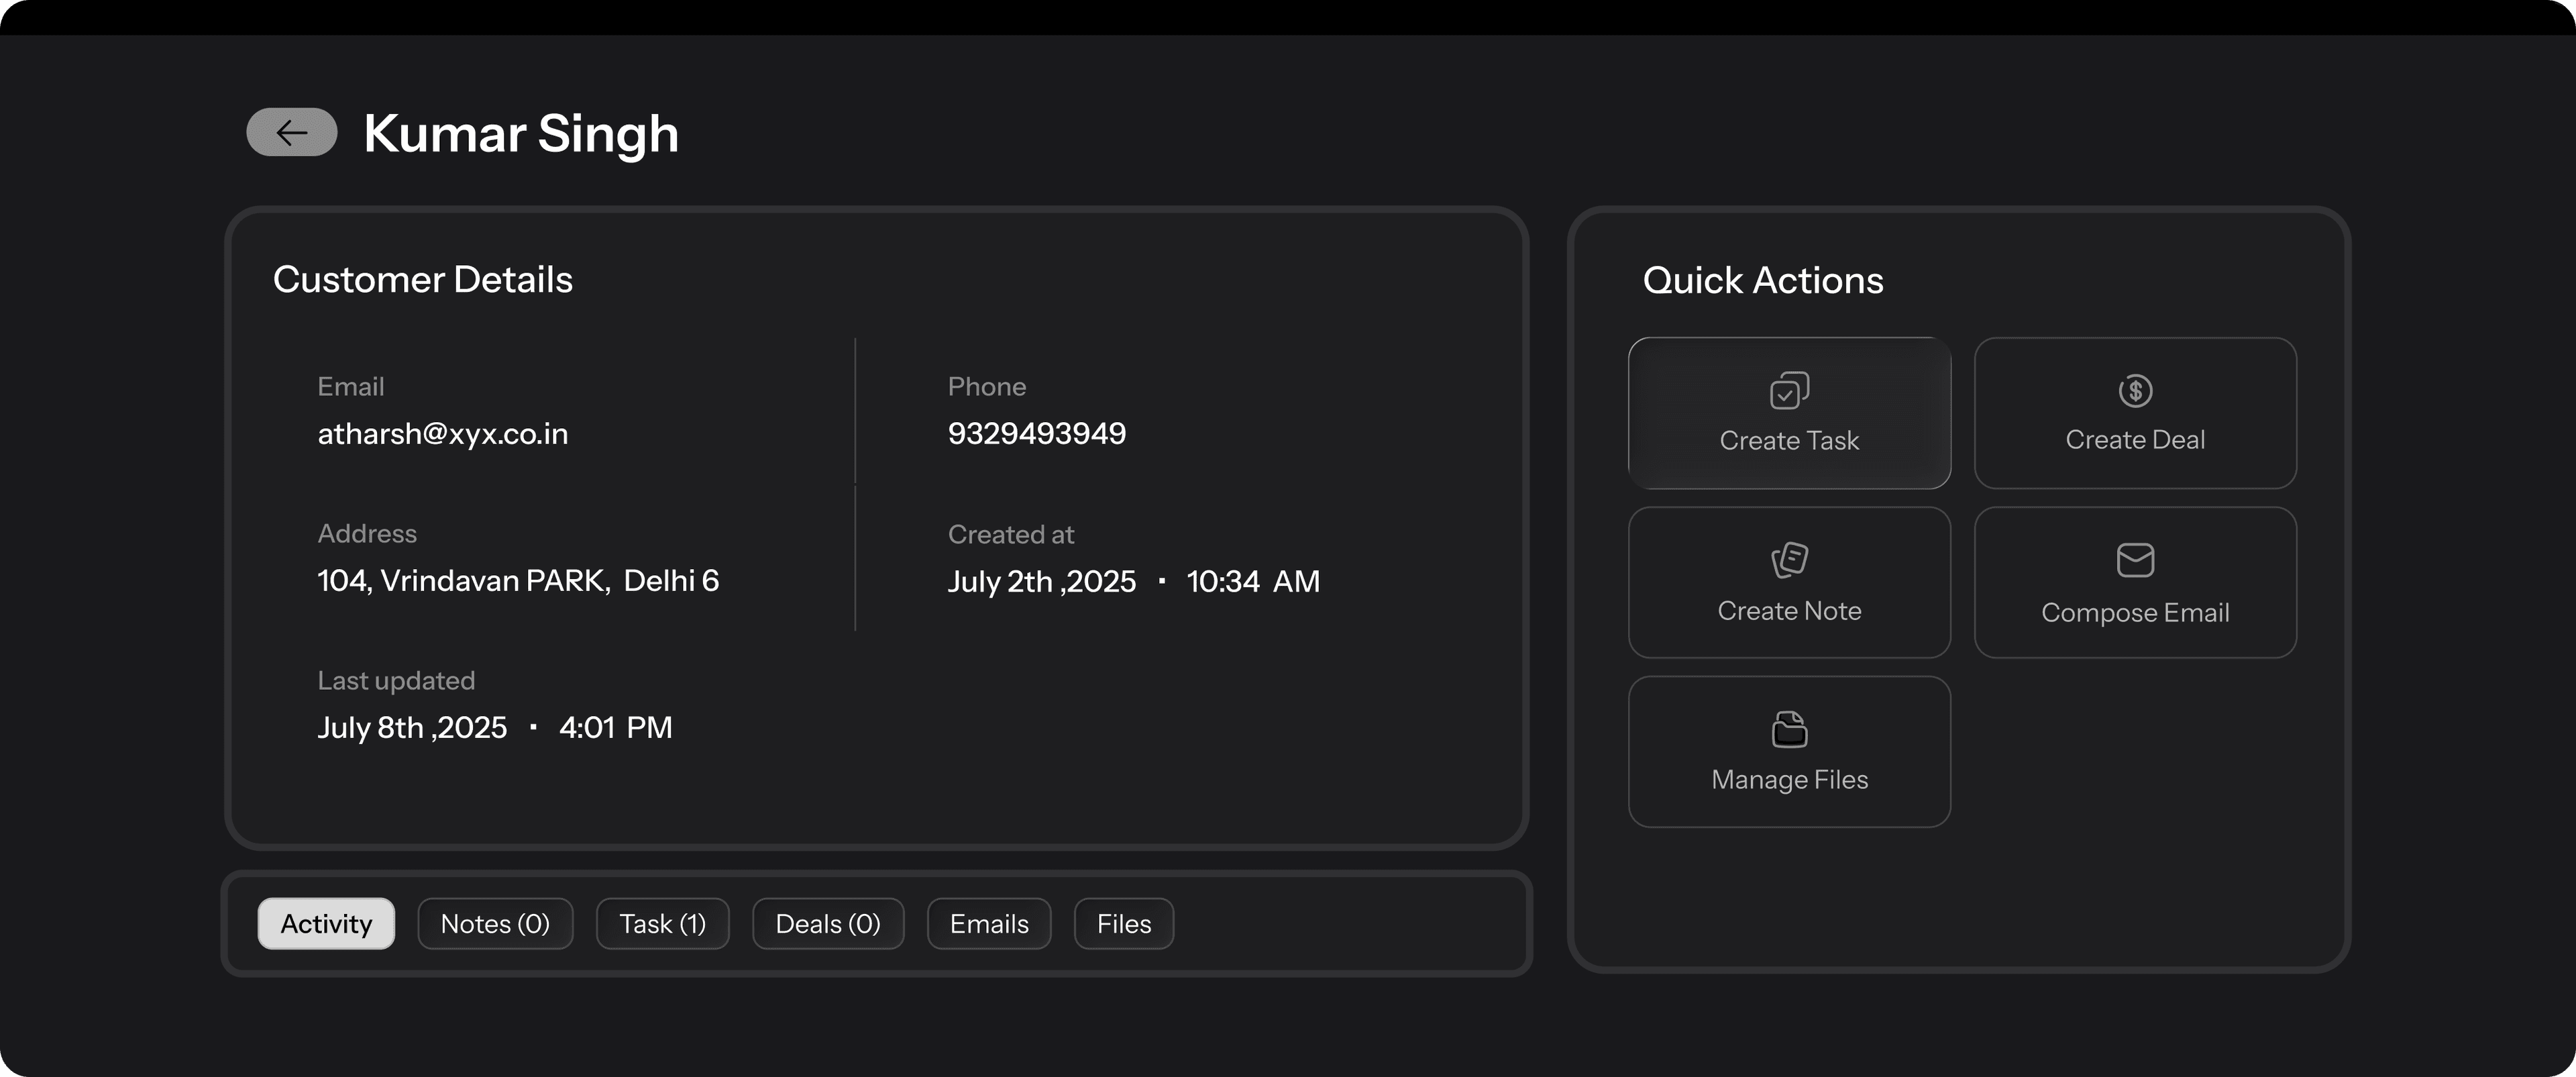
Task: Click the Customer Details panel heading
Action: tap(423, 278)
